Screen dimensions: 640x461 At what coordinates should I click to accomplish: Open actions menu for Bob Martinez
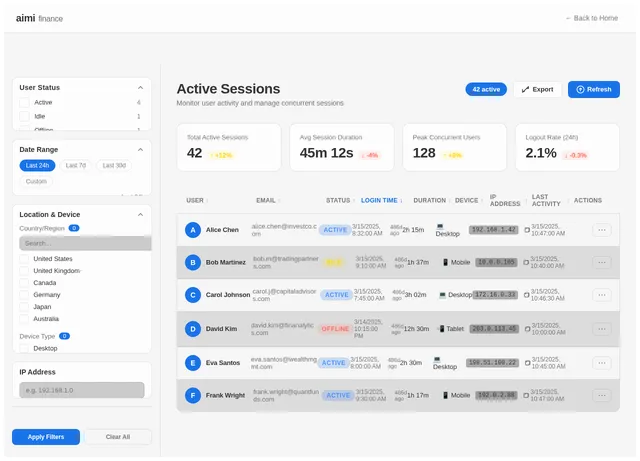tap(602, 263)
